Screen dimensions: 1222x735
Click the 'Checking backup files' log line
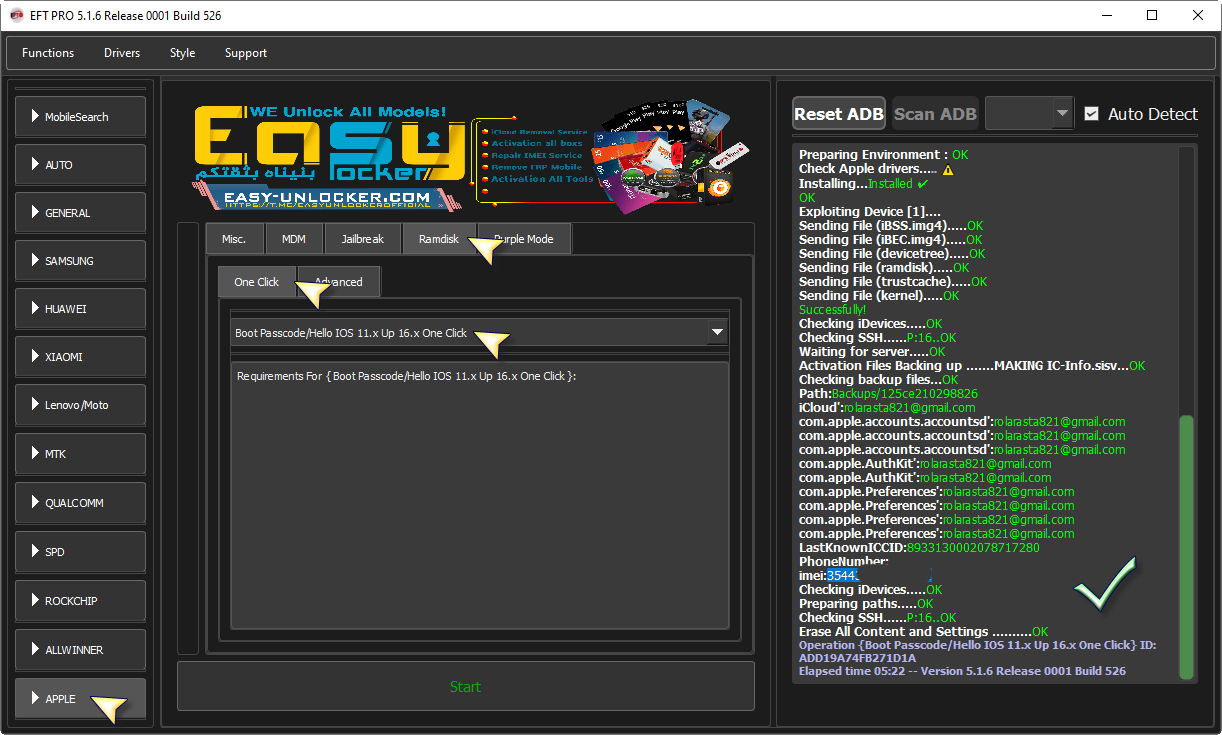tap(878, 380)
